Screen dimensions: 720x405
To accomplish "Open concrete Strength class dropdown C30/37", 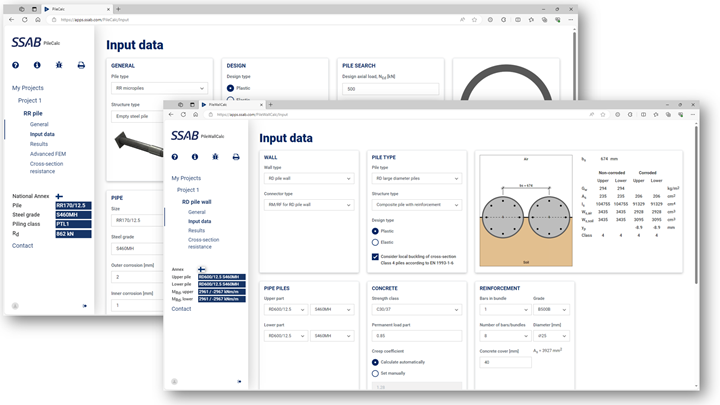I will pyautogui.click(x=416, y=309).
